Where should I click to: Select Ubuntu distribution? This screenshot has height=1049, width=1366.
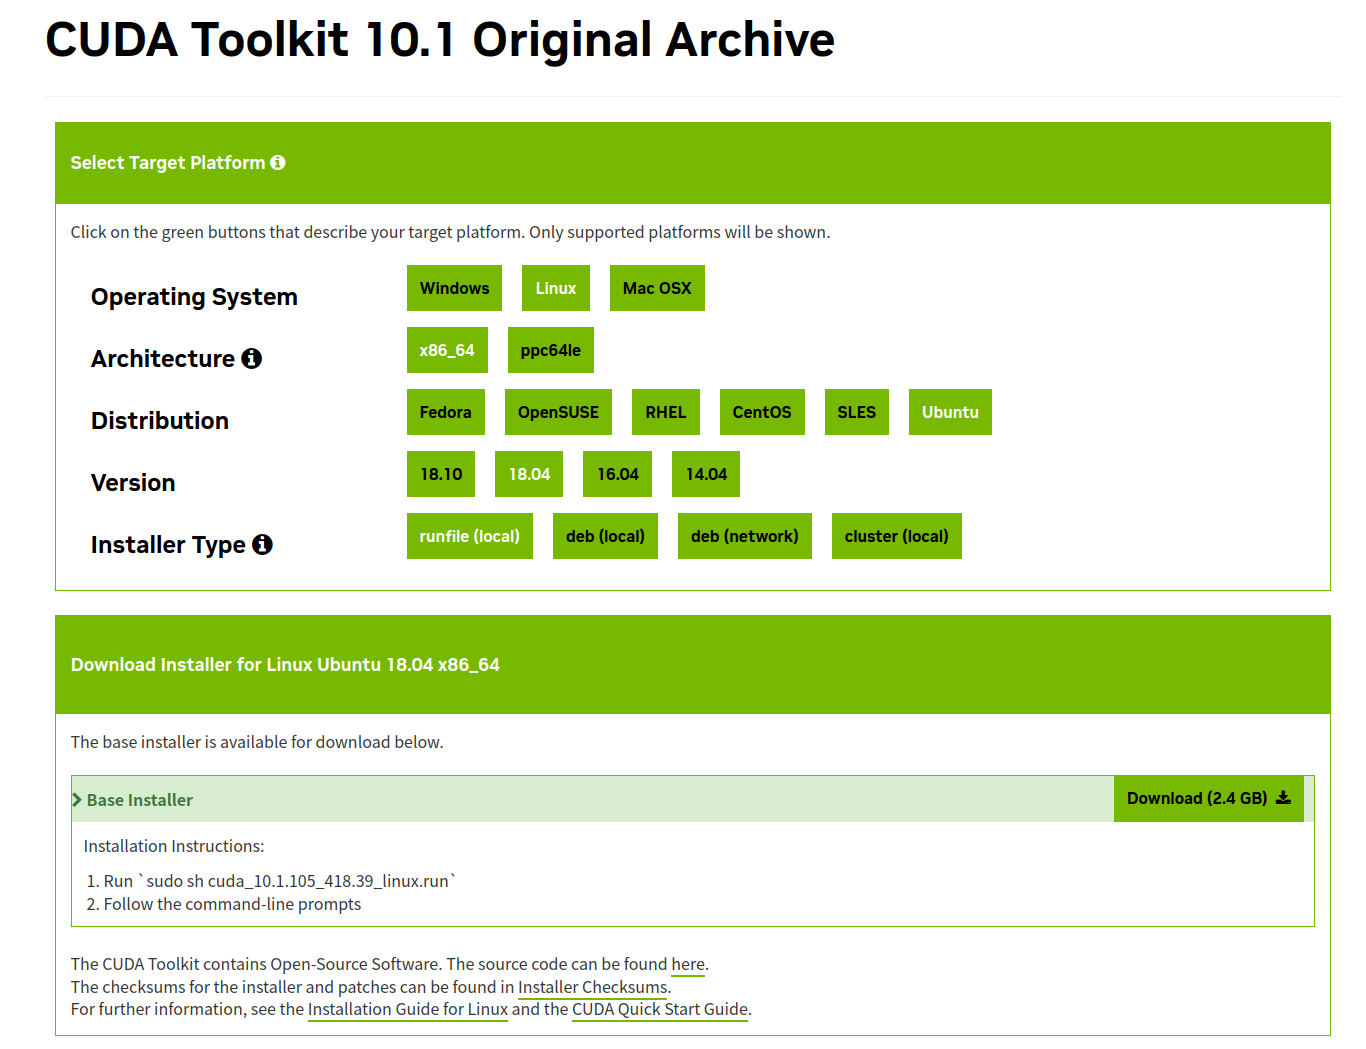tap(950, 412)
